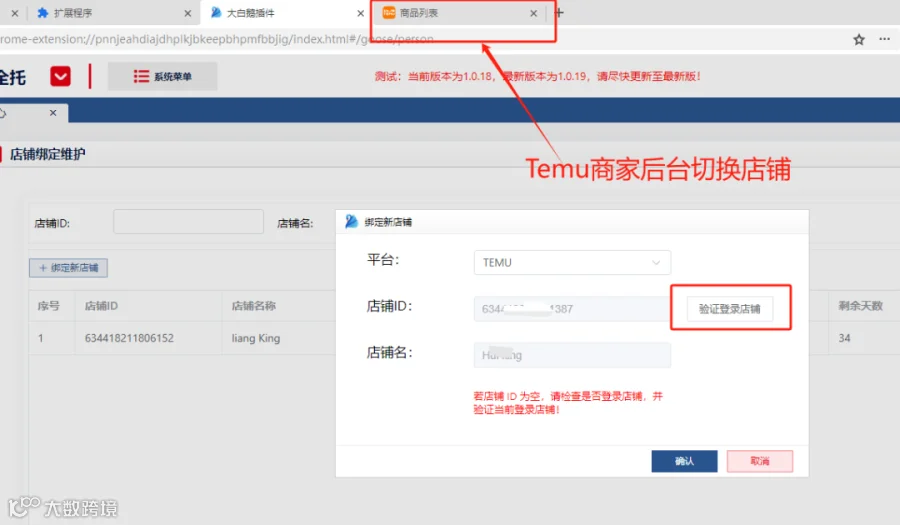The image size is (900, 525).
Task: Open the browser three-dot menu
Action: [885, 39]
